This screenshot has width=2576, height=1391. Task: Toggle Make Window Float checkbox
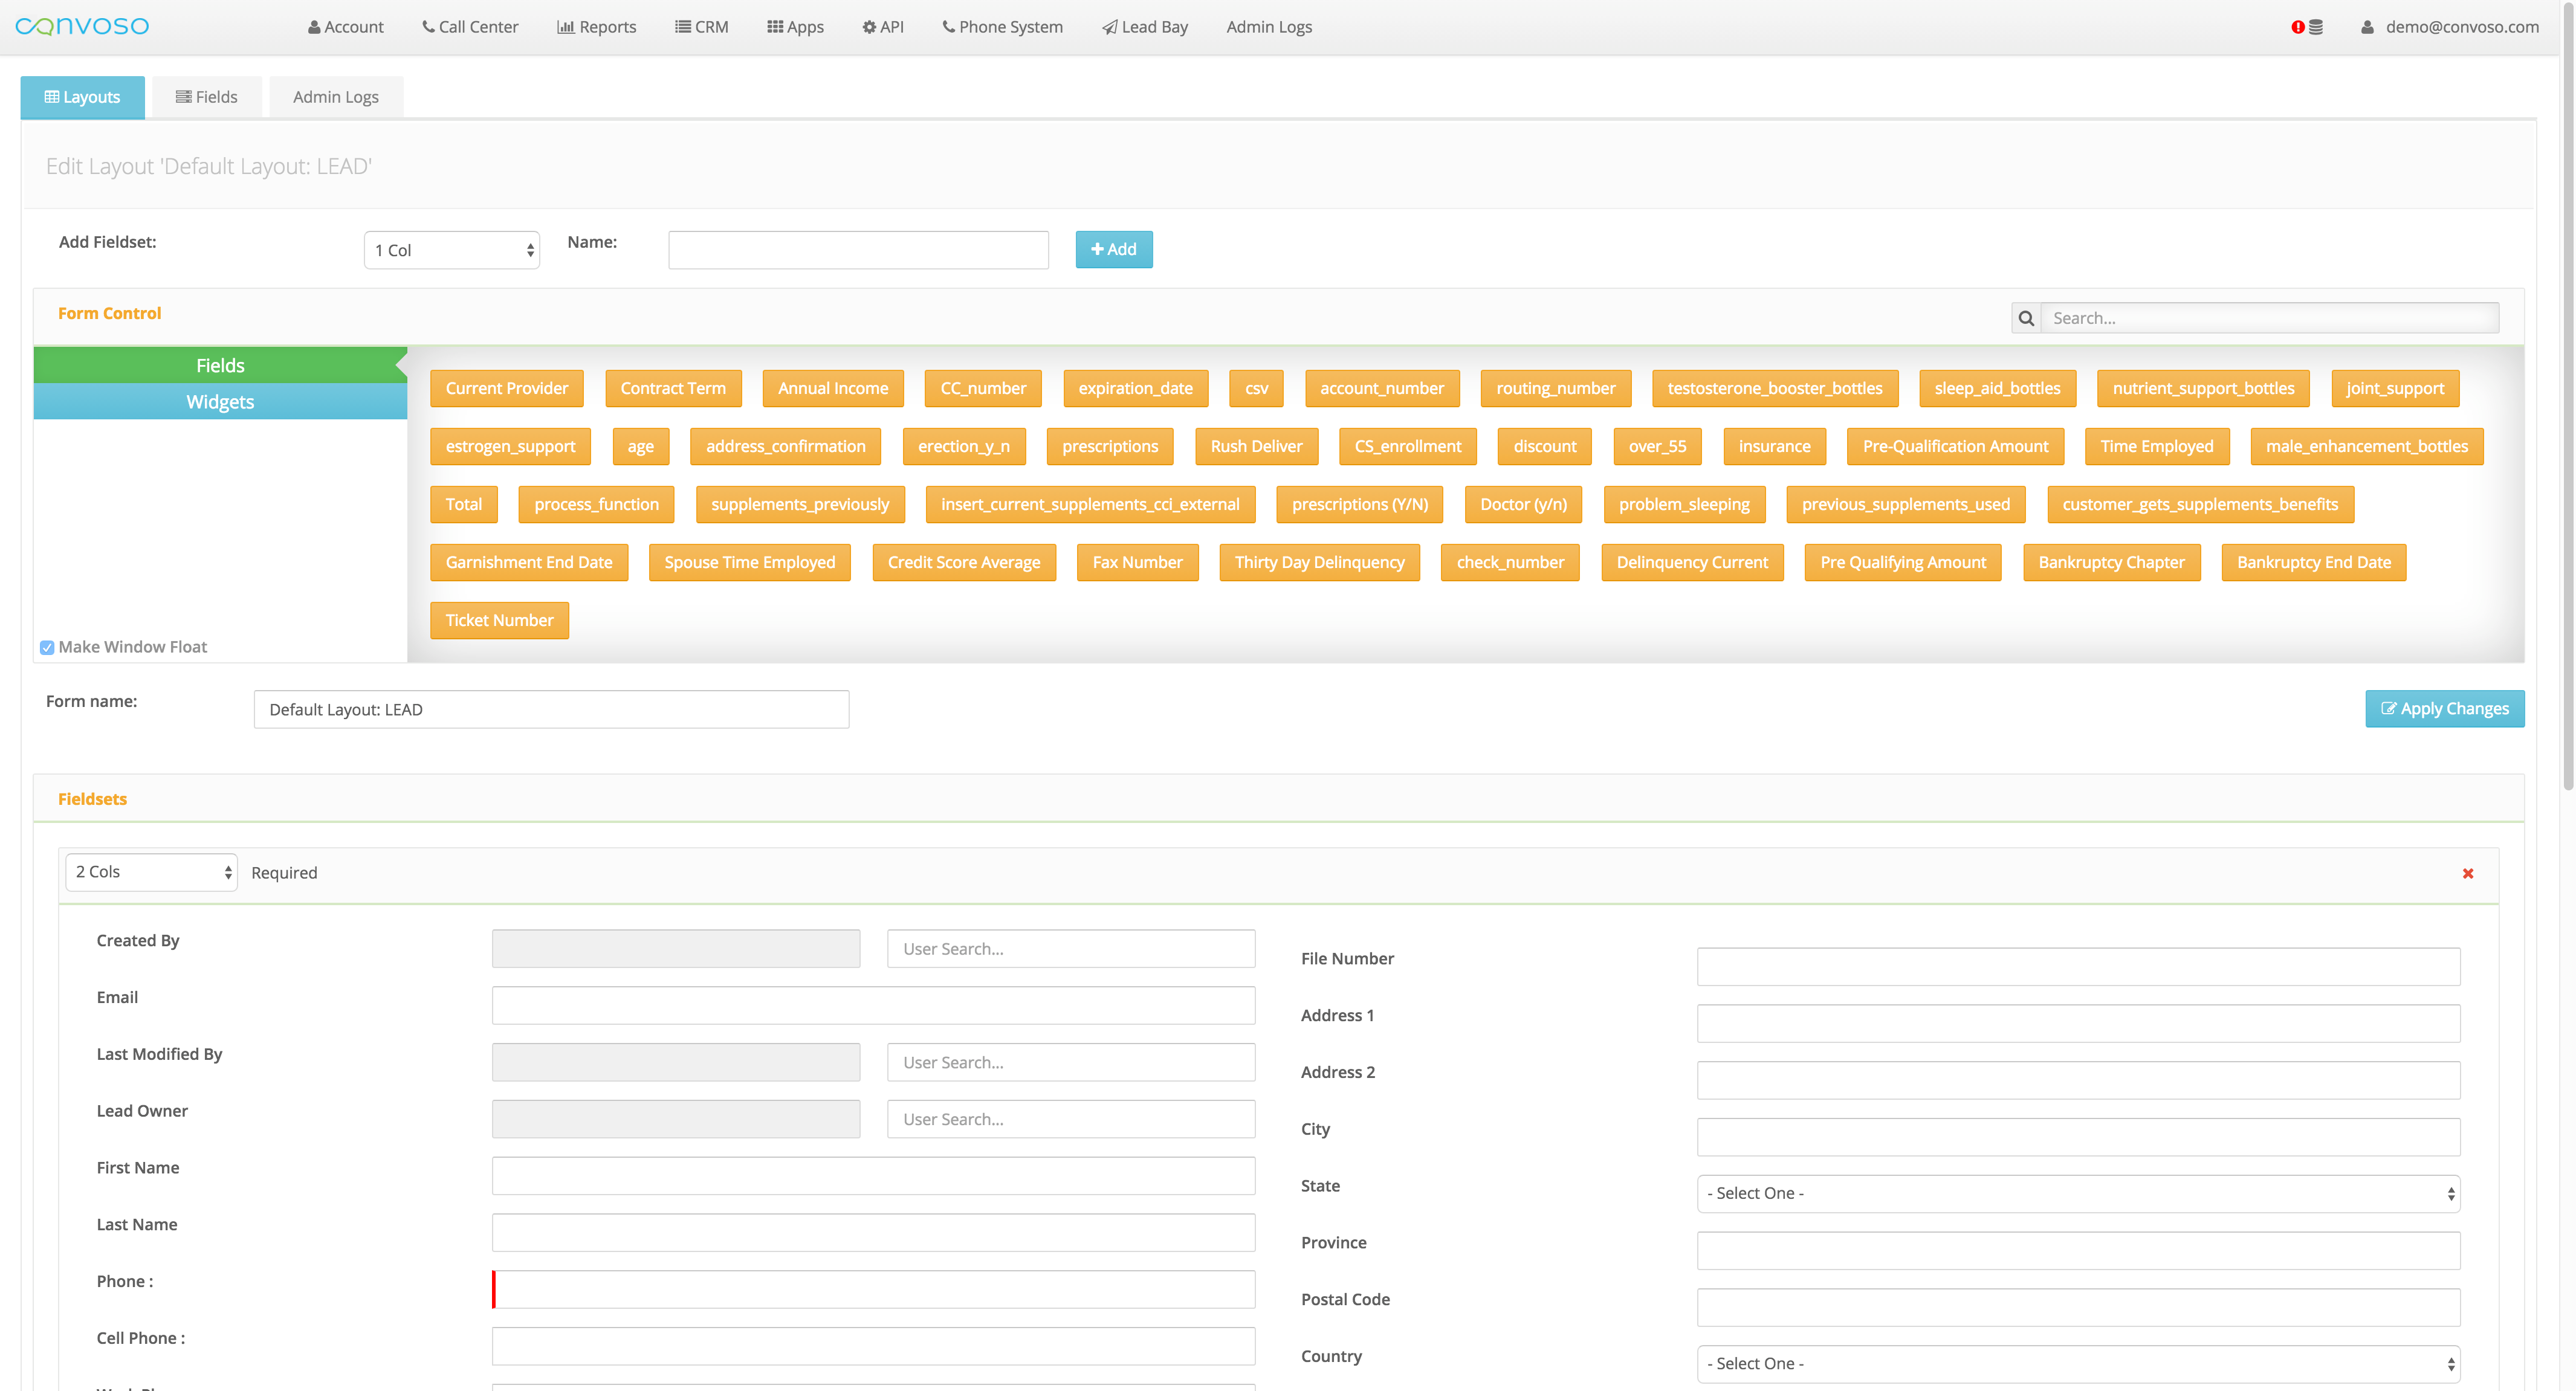47,647
